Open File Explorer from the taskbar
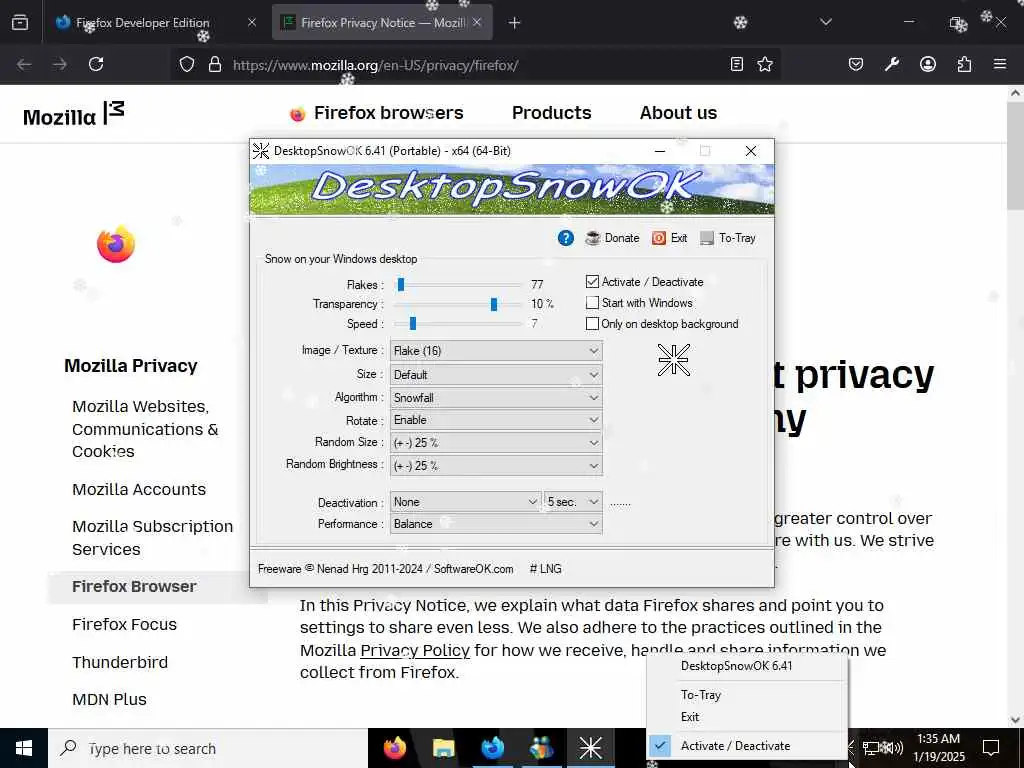This screenshot has height=768, width=1024. point(443,748)
